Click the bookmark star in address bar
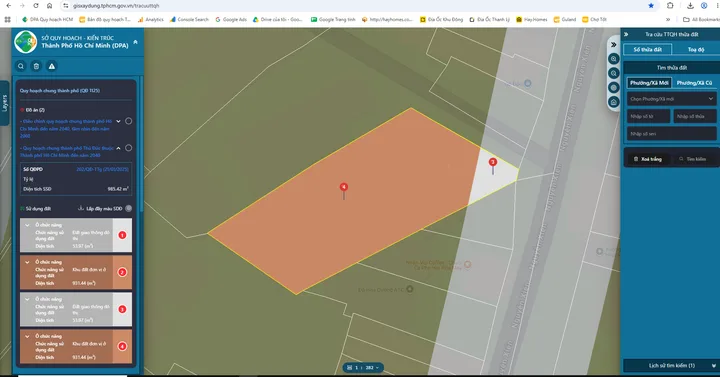720x377 pixels. point(651,6)
